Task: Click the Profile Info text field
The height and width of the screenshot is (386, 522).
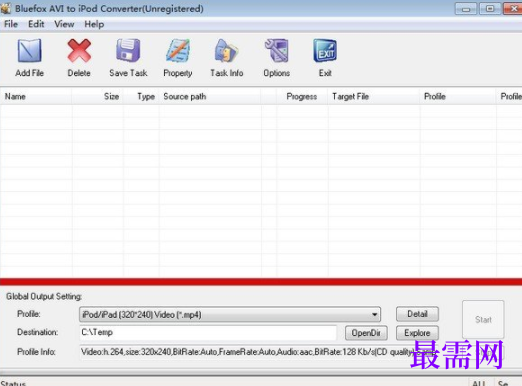Action: [x=257, y=352]
